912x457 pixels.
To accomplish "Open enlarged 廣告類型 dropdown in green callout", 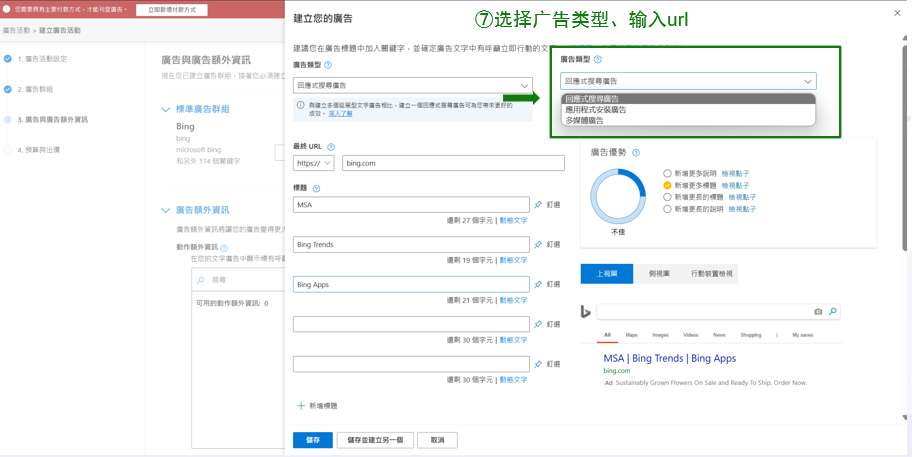I will pyautogui.click(x=688, y=81).
